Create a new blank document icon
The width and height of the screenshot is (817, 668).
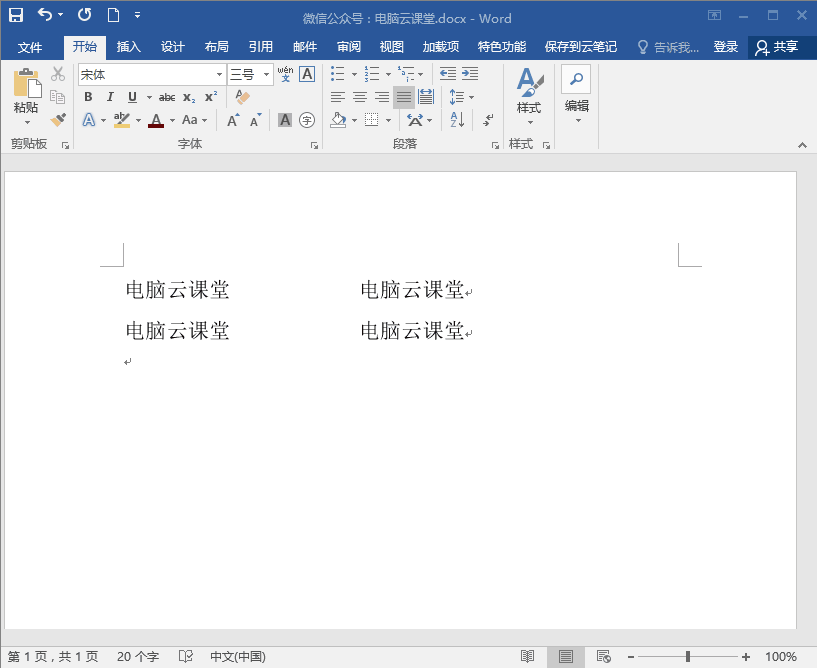(x=113, y=15)
